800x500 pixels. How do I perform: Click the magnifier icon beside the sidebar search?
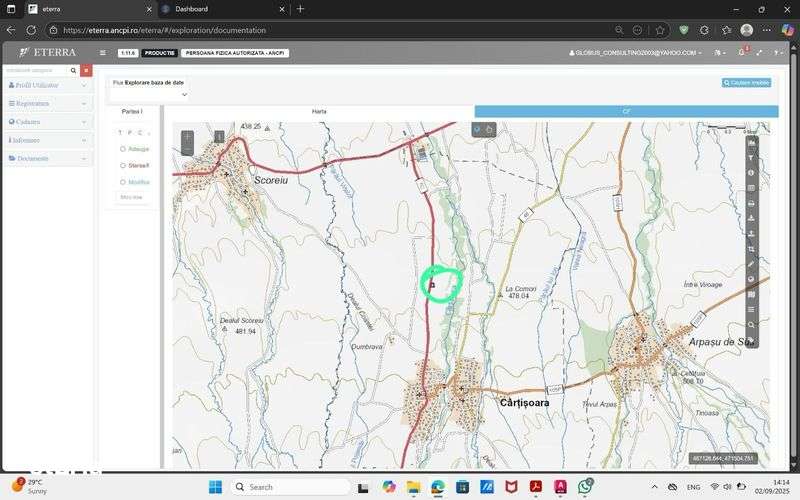point(73,70)
